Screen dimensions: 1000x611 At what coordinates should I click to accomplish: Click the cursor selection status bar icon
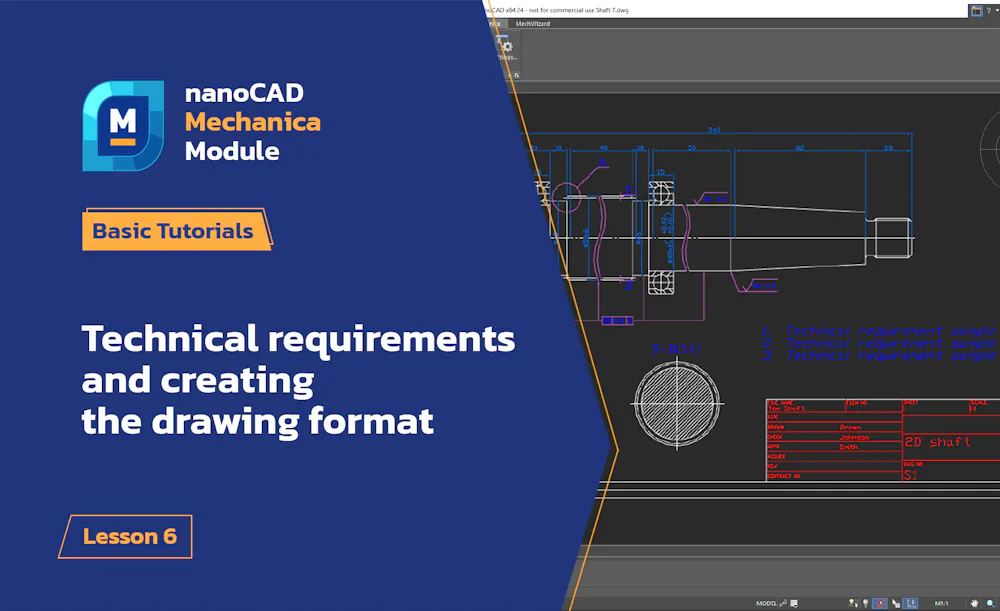895,603
